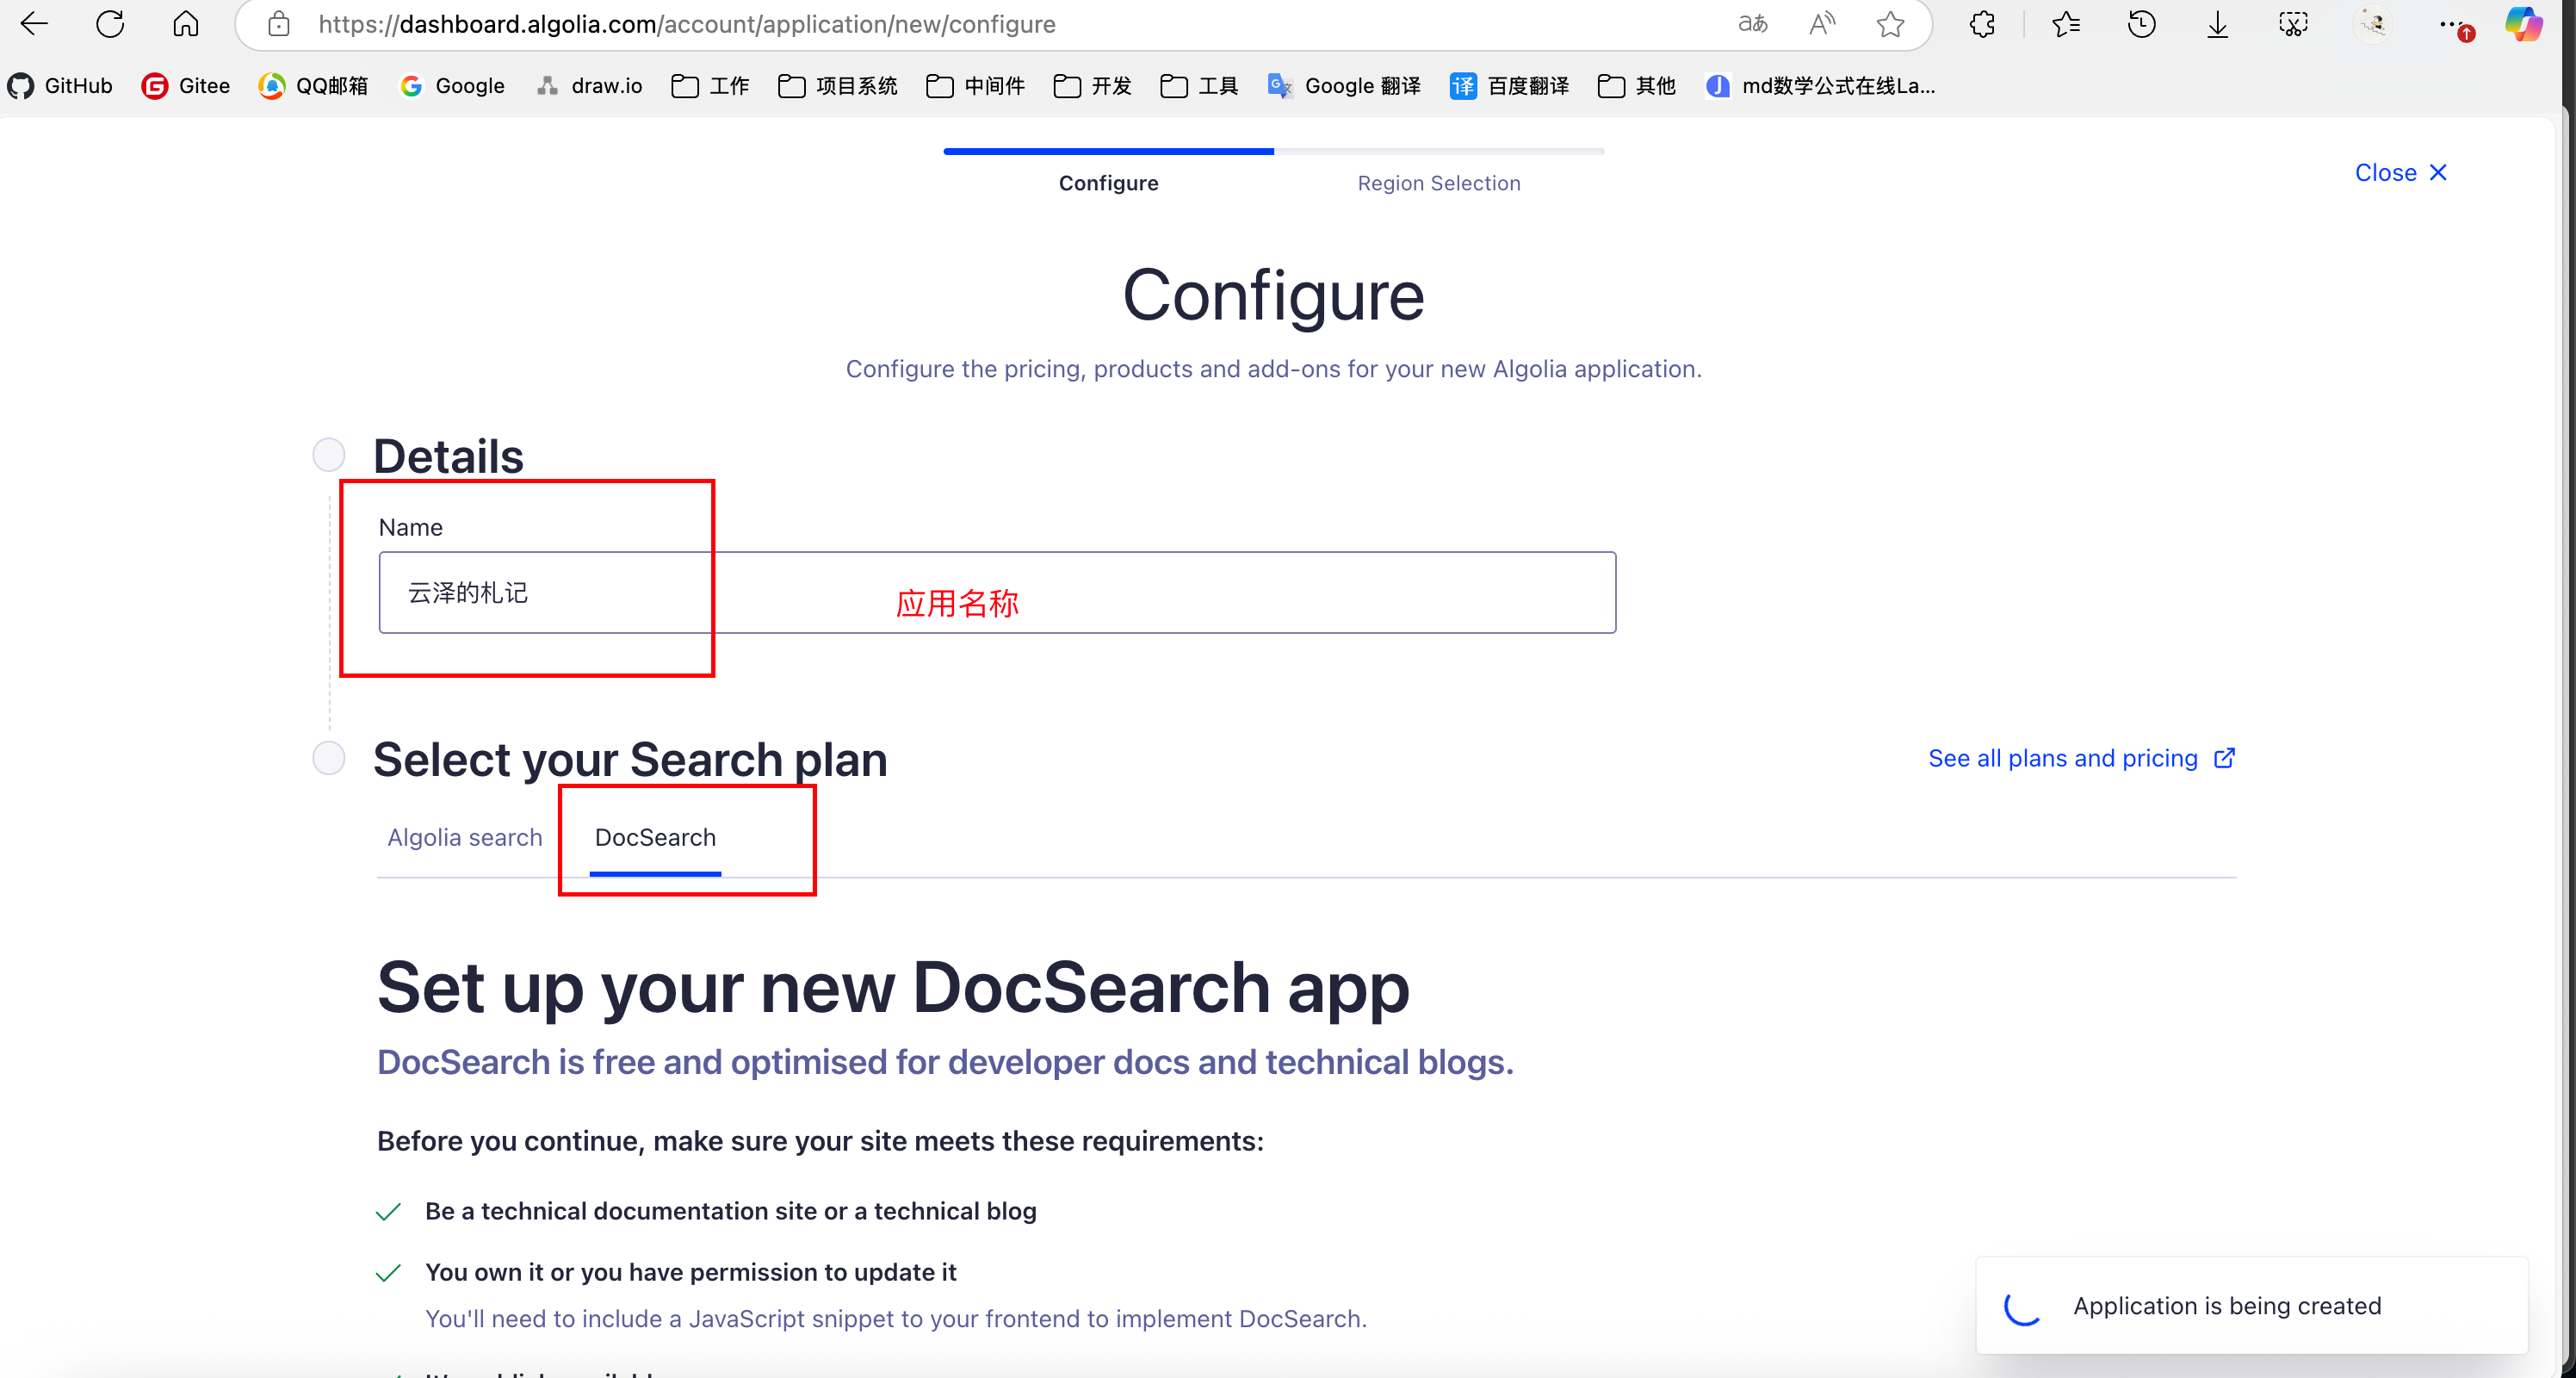
Task: Expand the 其他 bookmark folder
Action: click(1636, 86)
